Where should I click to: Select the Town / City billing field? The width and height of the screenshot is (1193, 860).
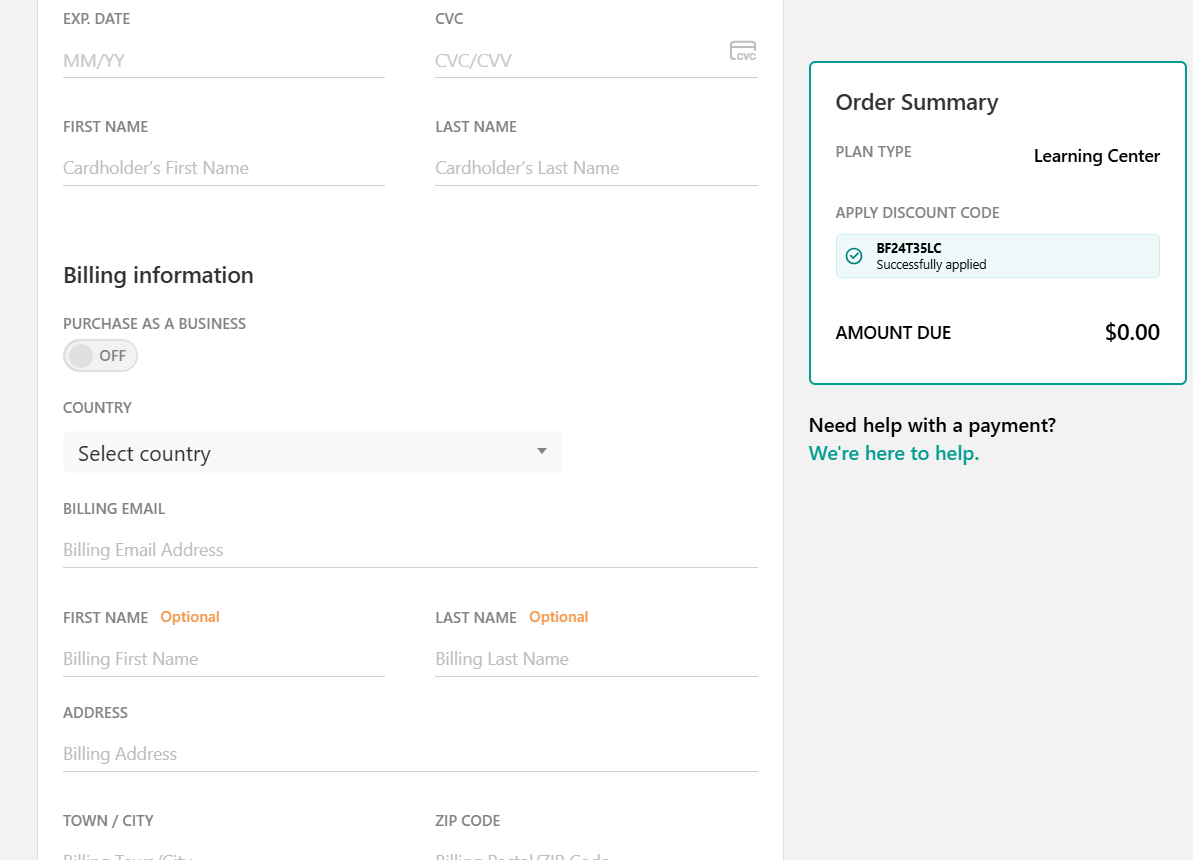click(x=223, y=852)
